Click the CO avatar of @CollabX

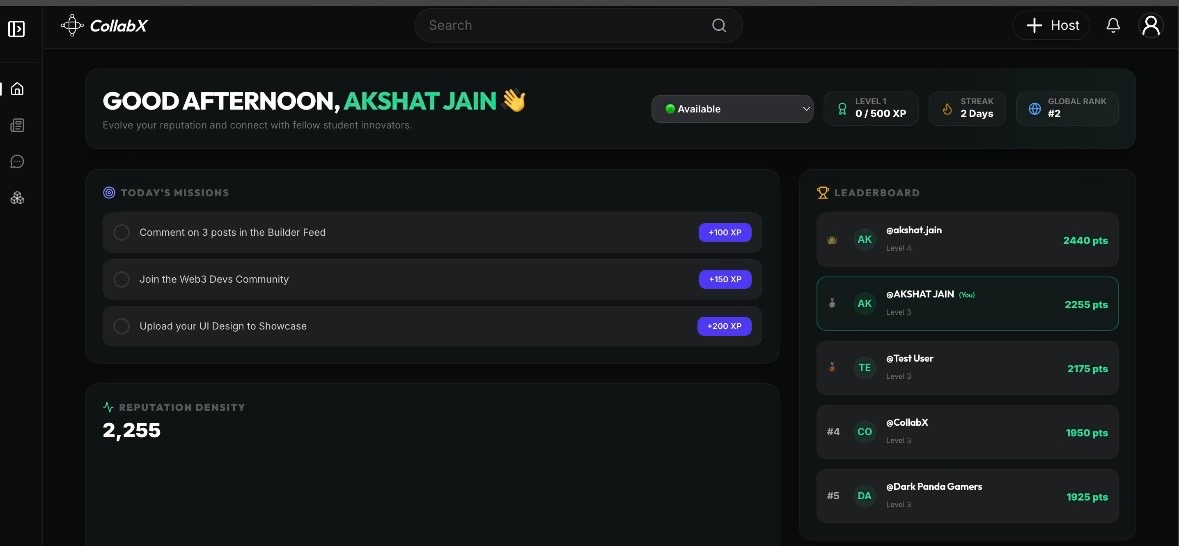coord(865,432)
